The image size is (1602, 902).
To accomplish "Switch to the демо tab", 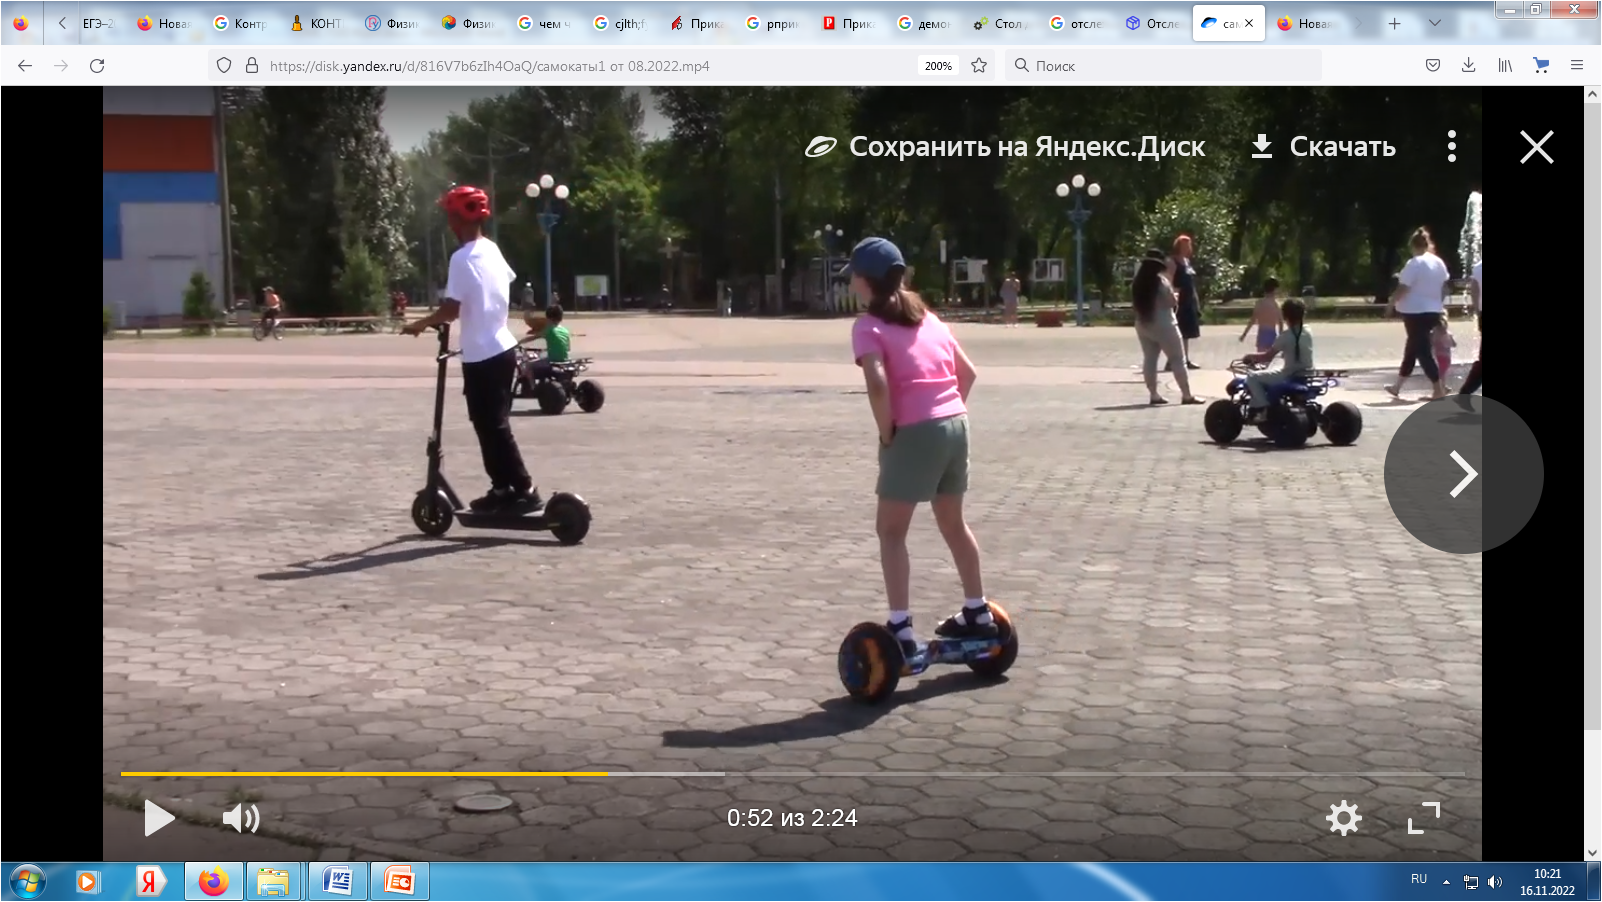I will pyautogui.click(x=925, y=23).
